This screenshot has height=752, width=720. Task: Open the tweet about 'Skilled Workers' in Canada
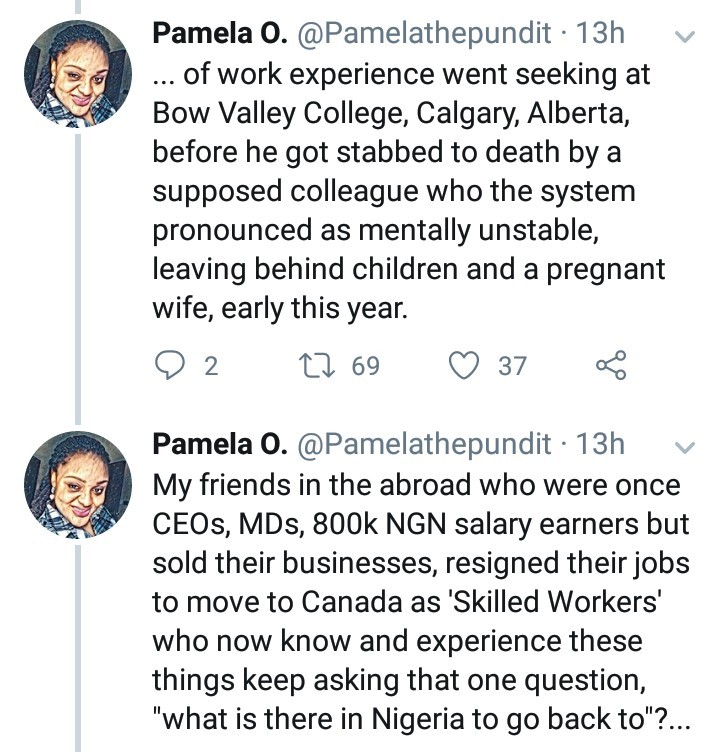click(x=421, y=602)
